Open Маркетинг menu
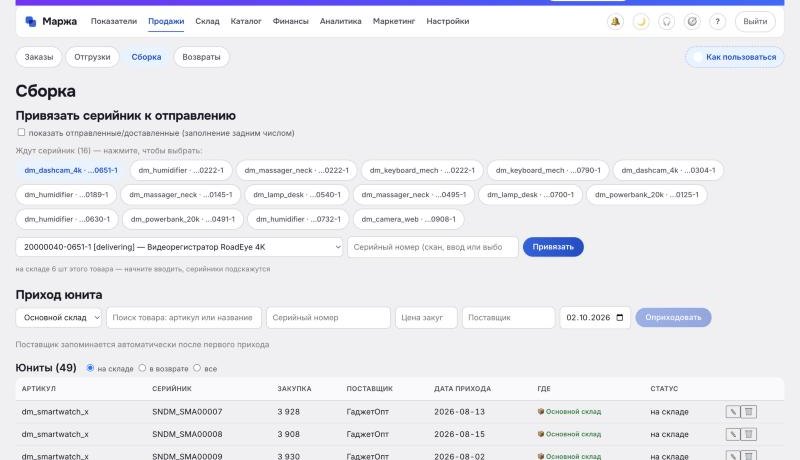 394,21
